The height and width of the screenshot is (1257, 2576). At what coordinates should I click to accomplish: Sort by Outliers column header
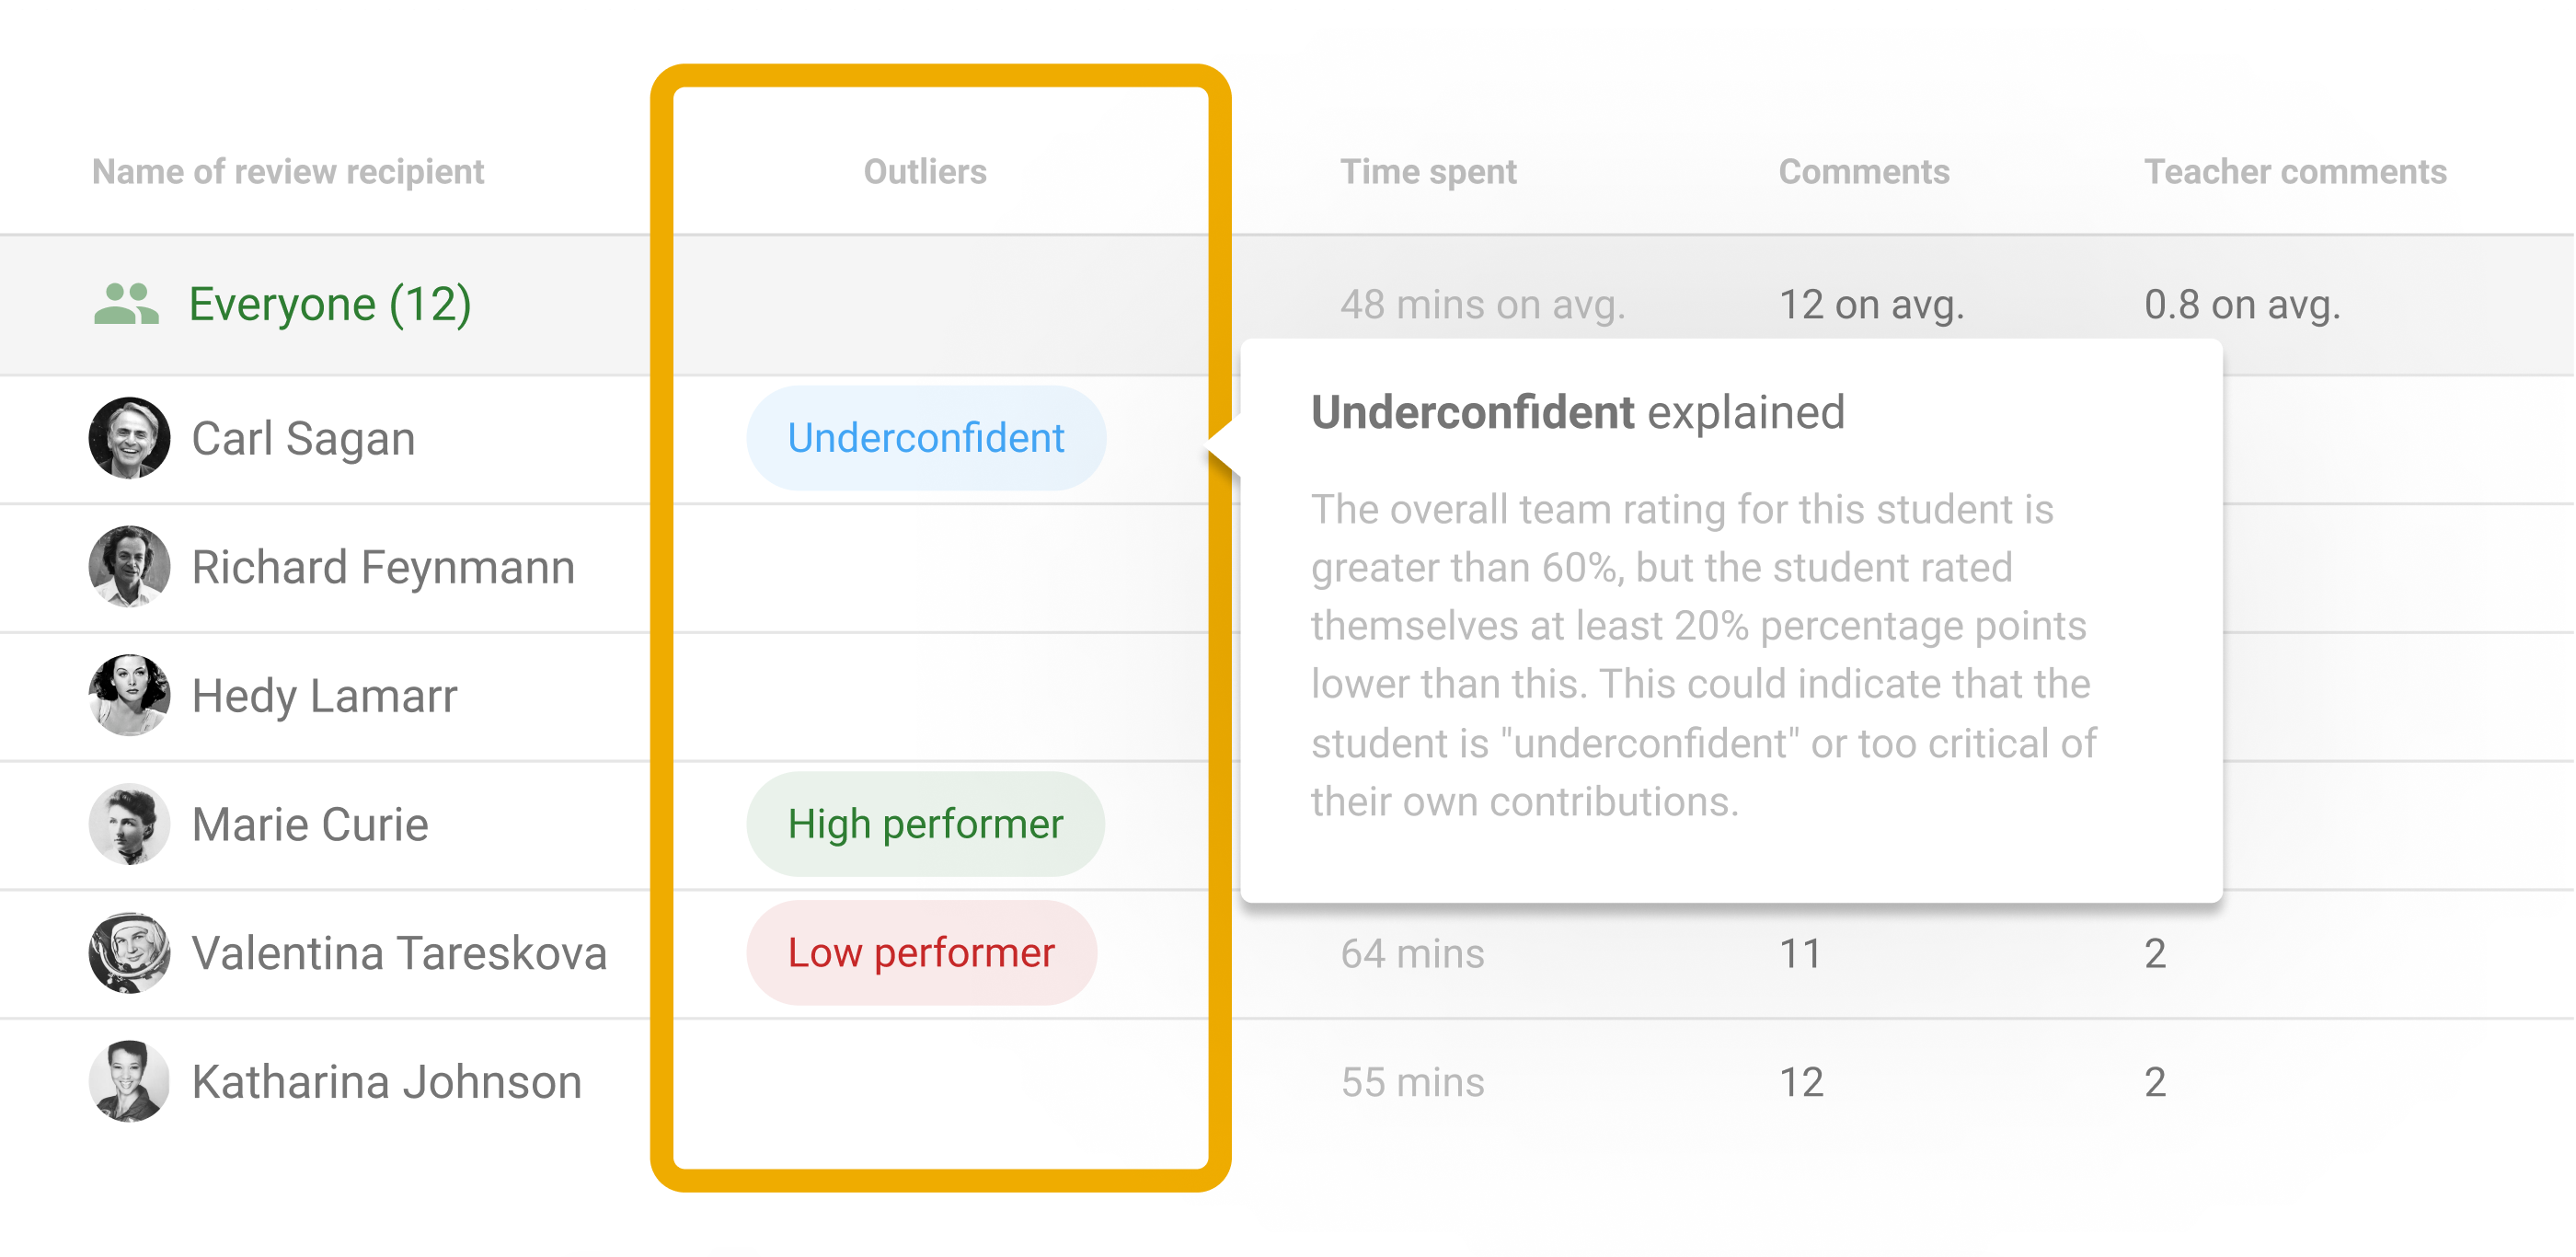[x=925, y=172]
